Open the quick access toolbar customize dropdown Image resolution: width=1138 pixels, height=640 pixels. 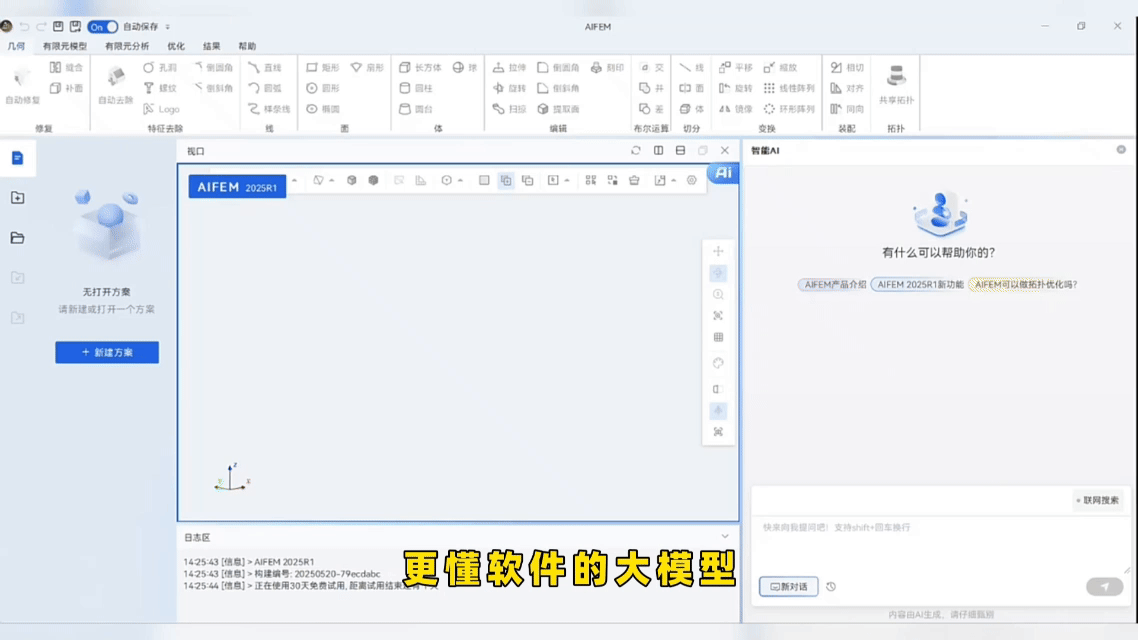point(168,27)
